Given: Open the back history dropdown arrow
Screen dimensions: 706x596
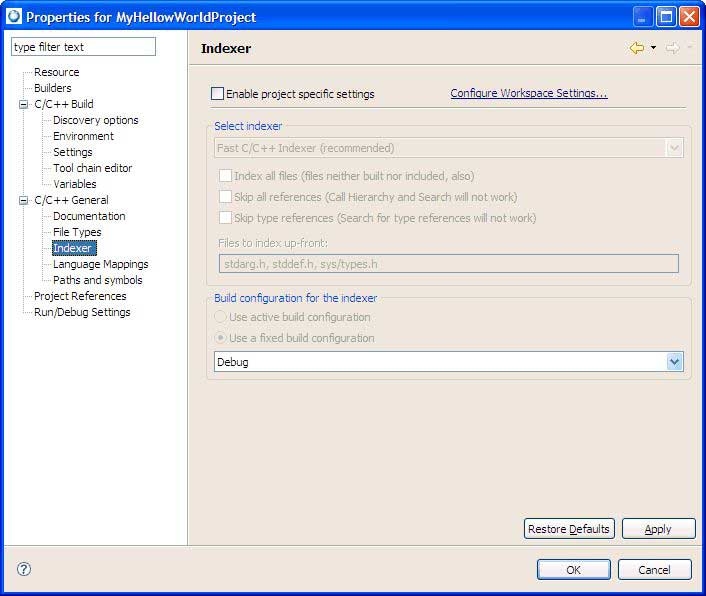Looking at the screenshot, I should click(653, 48).
